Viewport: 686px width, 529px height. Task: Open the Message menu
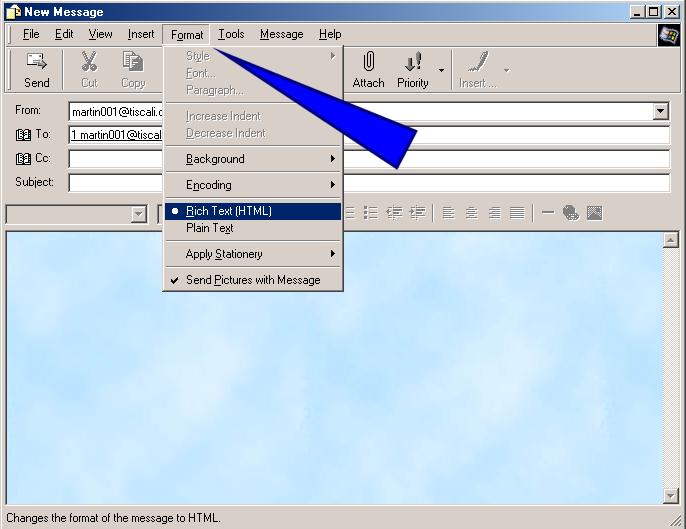(x=281, y=34)
